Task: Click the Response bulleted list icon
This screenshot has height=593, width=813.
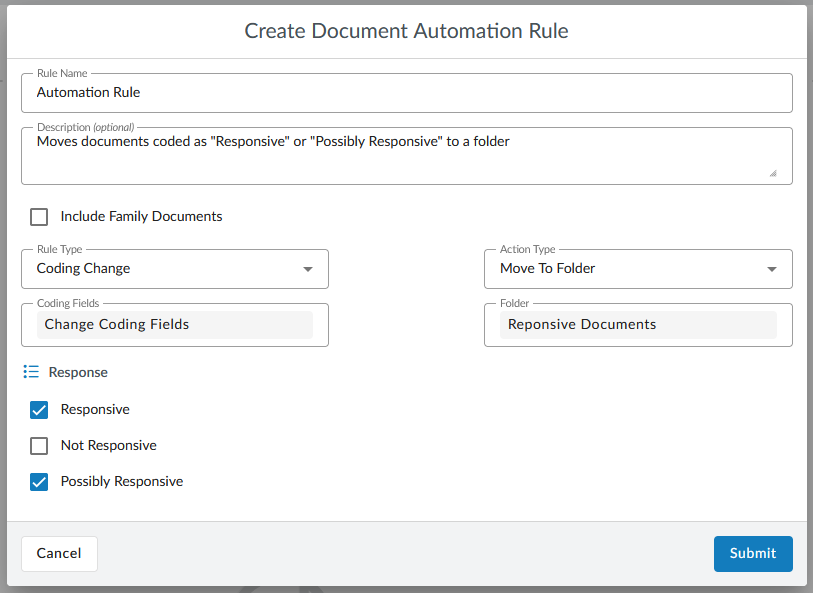Action: tap(31, 371)
